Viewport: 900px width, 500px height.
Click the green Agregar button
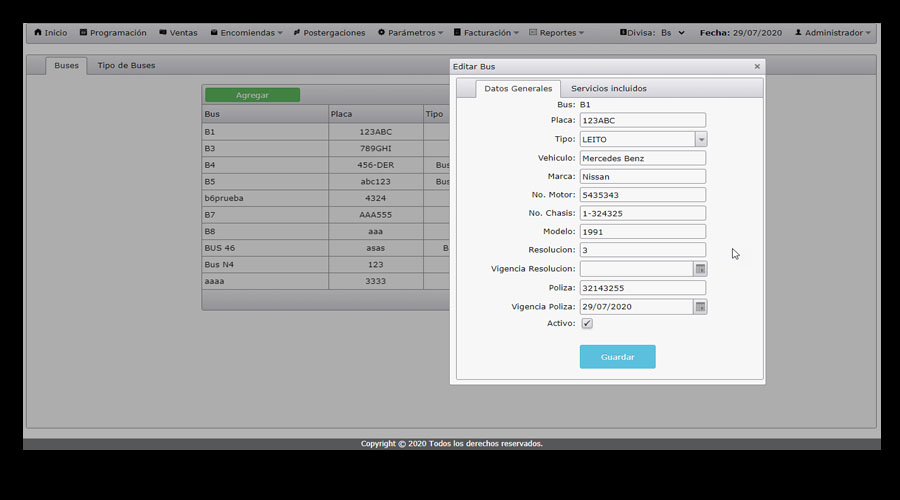pyautogui.click(x=253, y=95)
